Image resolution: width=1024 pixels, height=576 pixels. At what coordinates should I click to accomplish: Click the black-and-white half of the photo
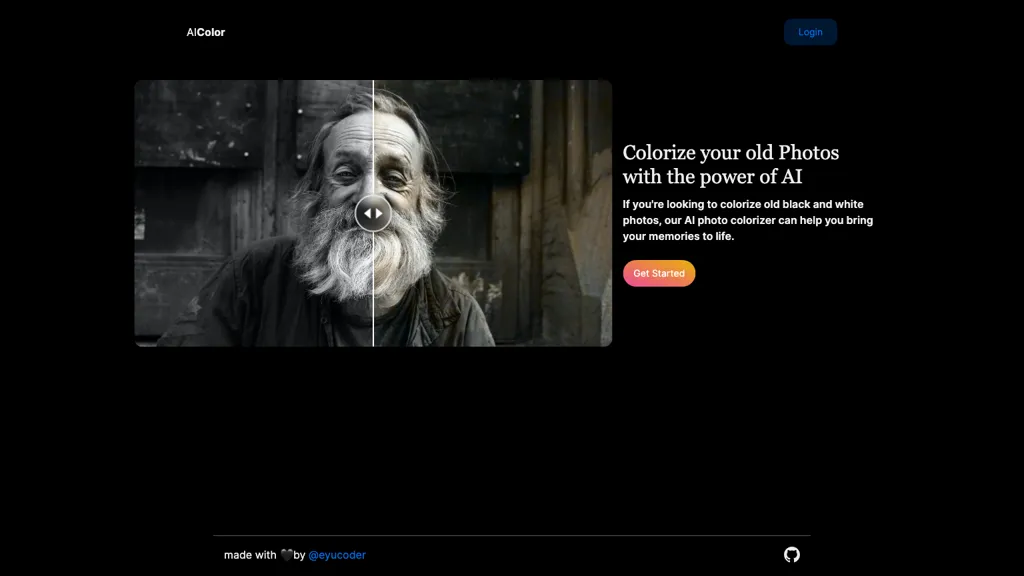253,214
